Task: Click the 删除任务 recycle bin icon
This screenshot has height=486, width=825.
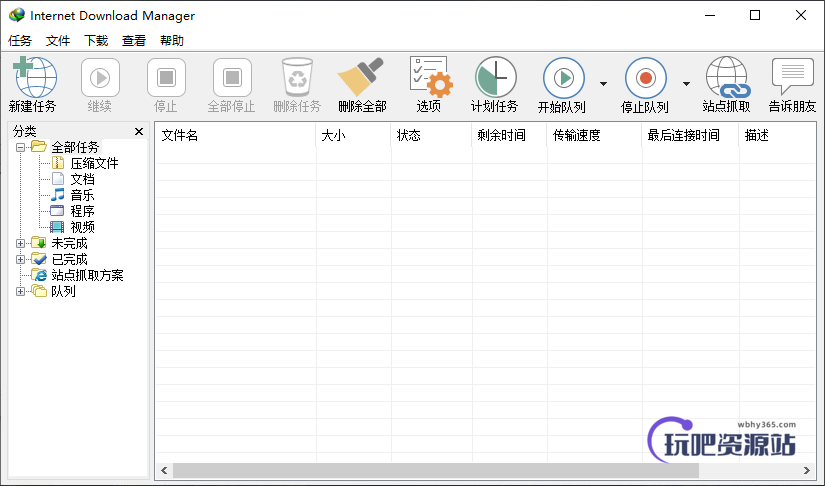Action: [297, 78]
